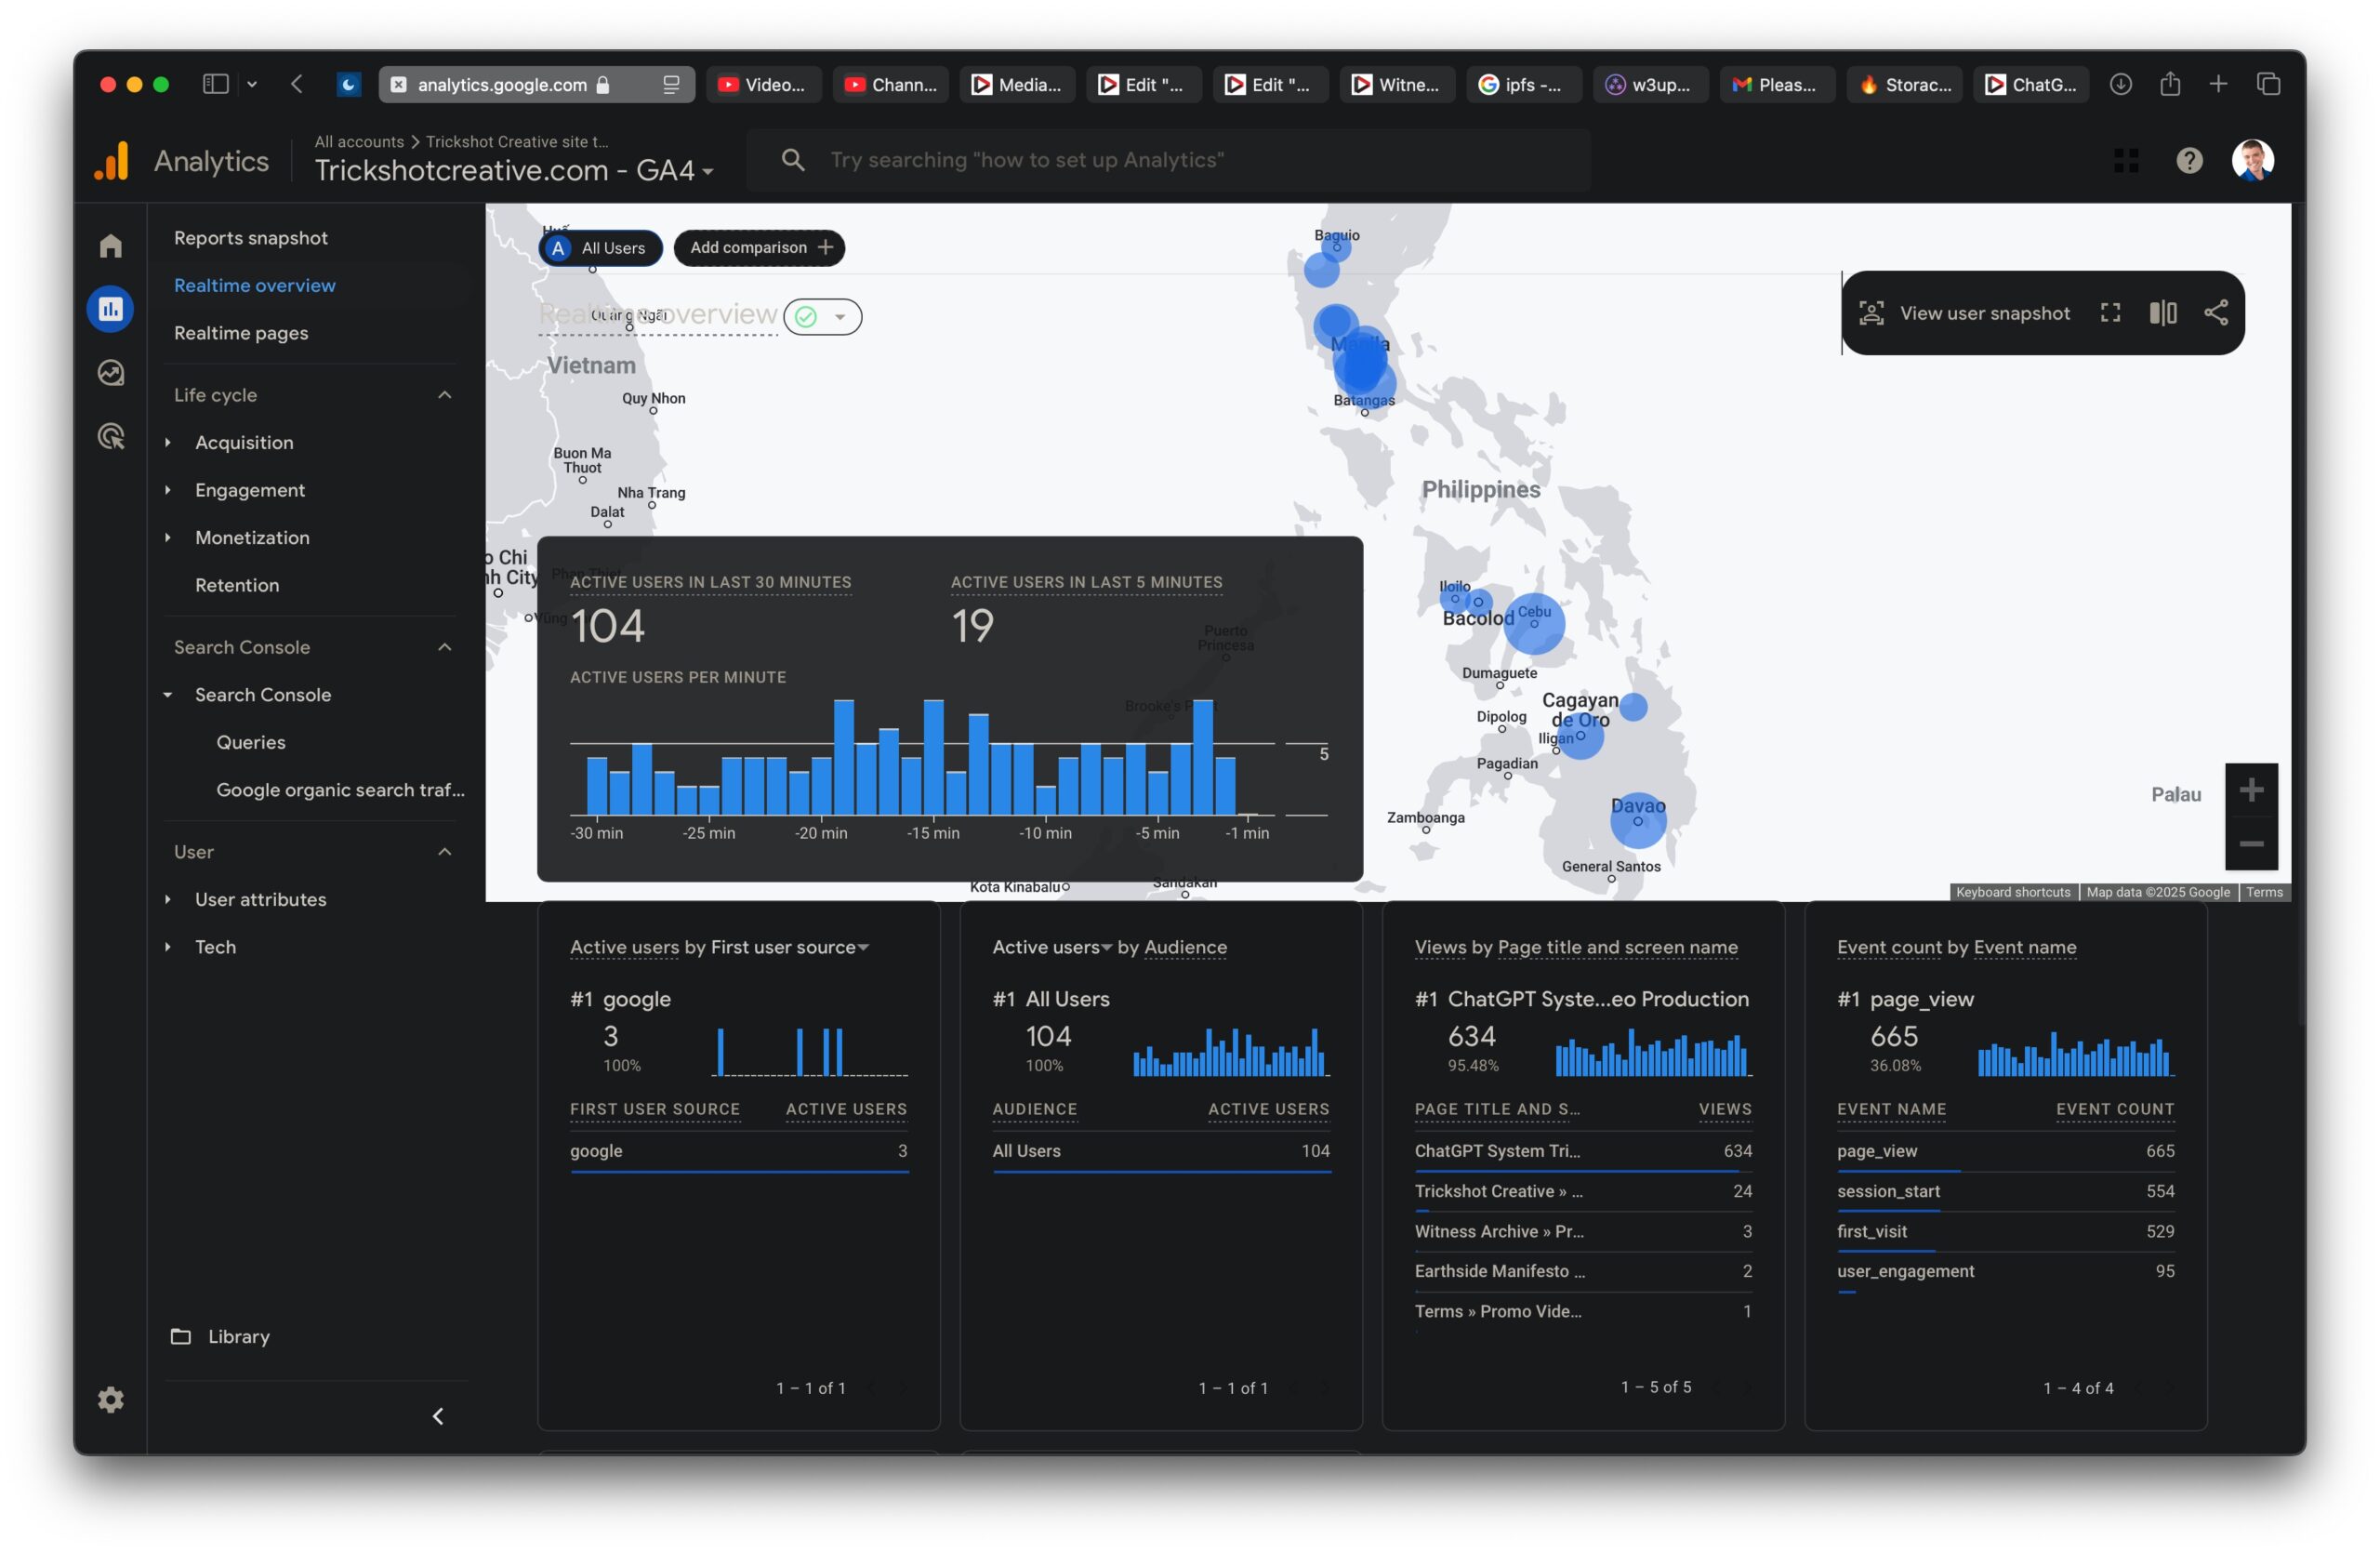Image resolution: width=2380 pixels, height=1553 pixels.
Task: Open the Active users metric dropdown by Audience
Action: (x=1052, y=947)
